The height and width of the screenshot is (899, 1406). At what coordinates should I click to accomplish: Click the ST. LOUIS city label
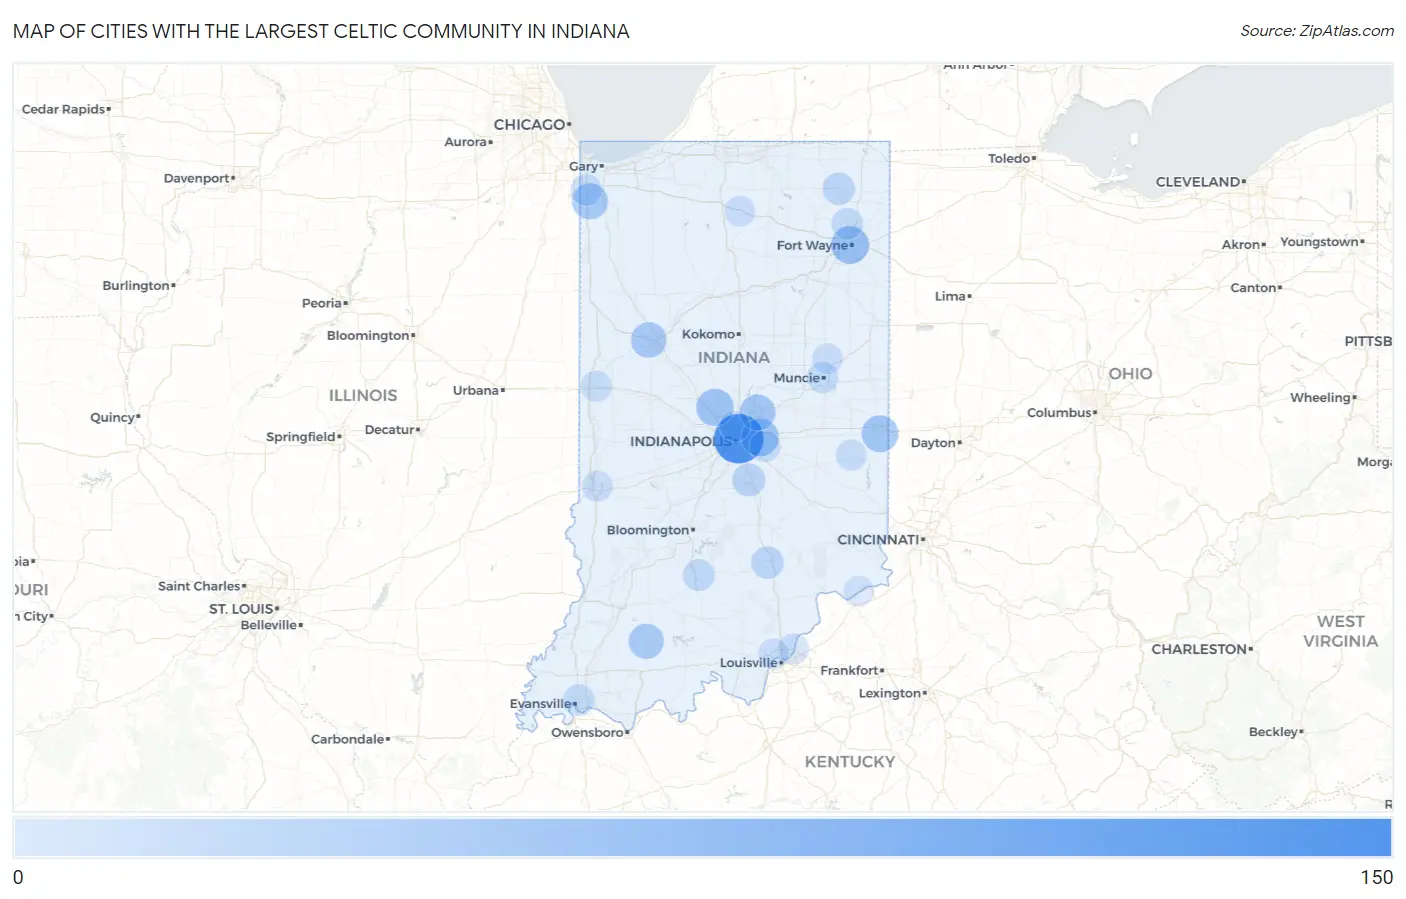pos(241,608)
